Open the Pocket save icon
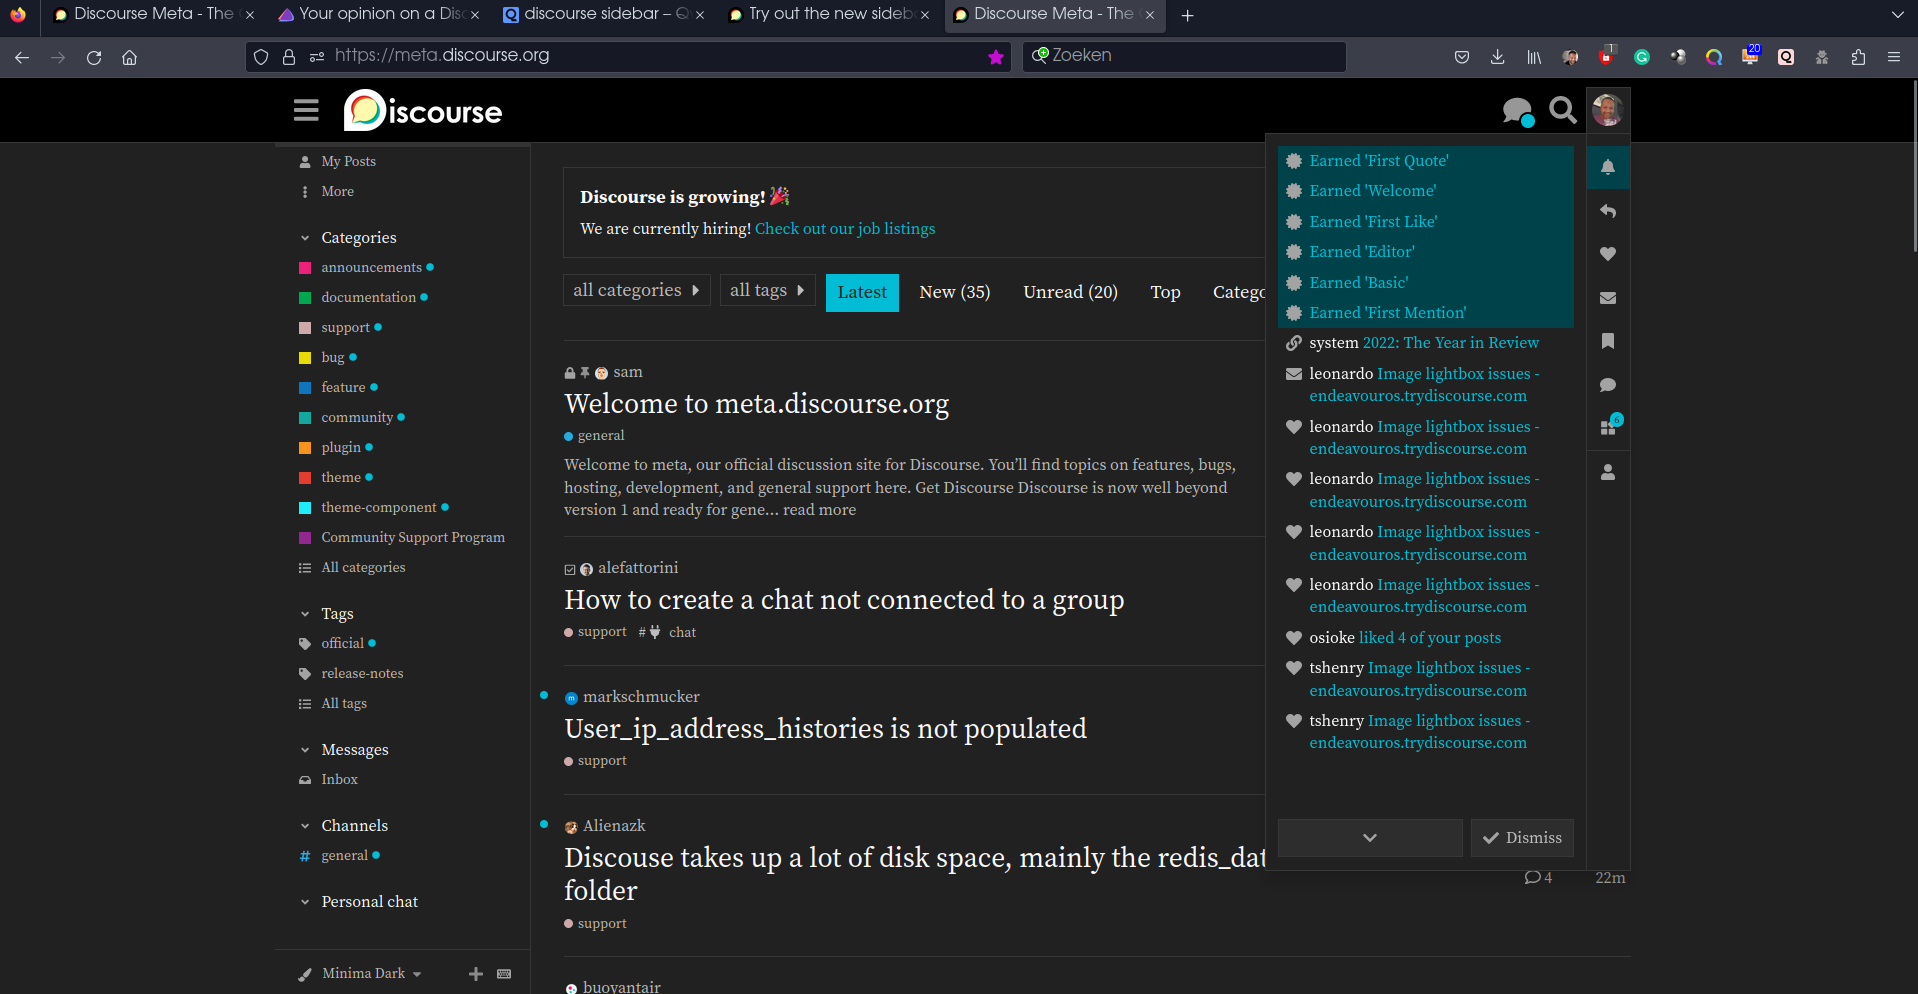Image resolution: width=1918 pixels, height=994 pixels. coord(1462,57)
